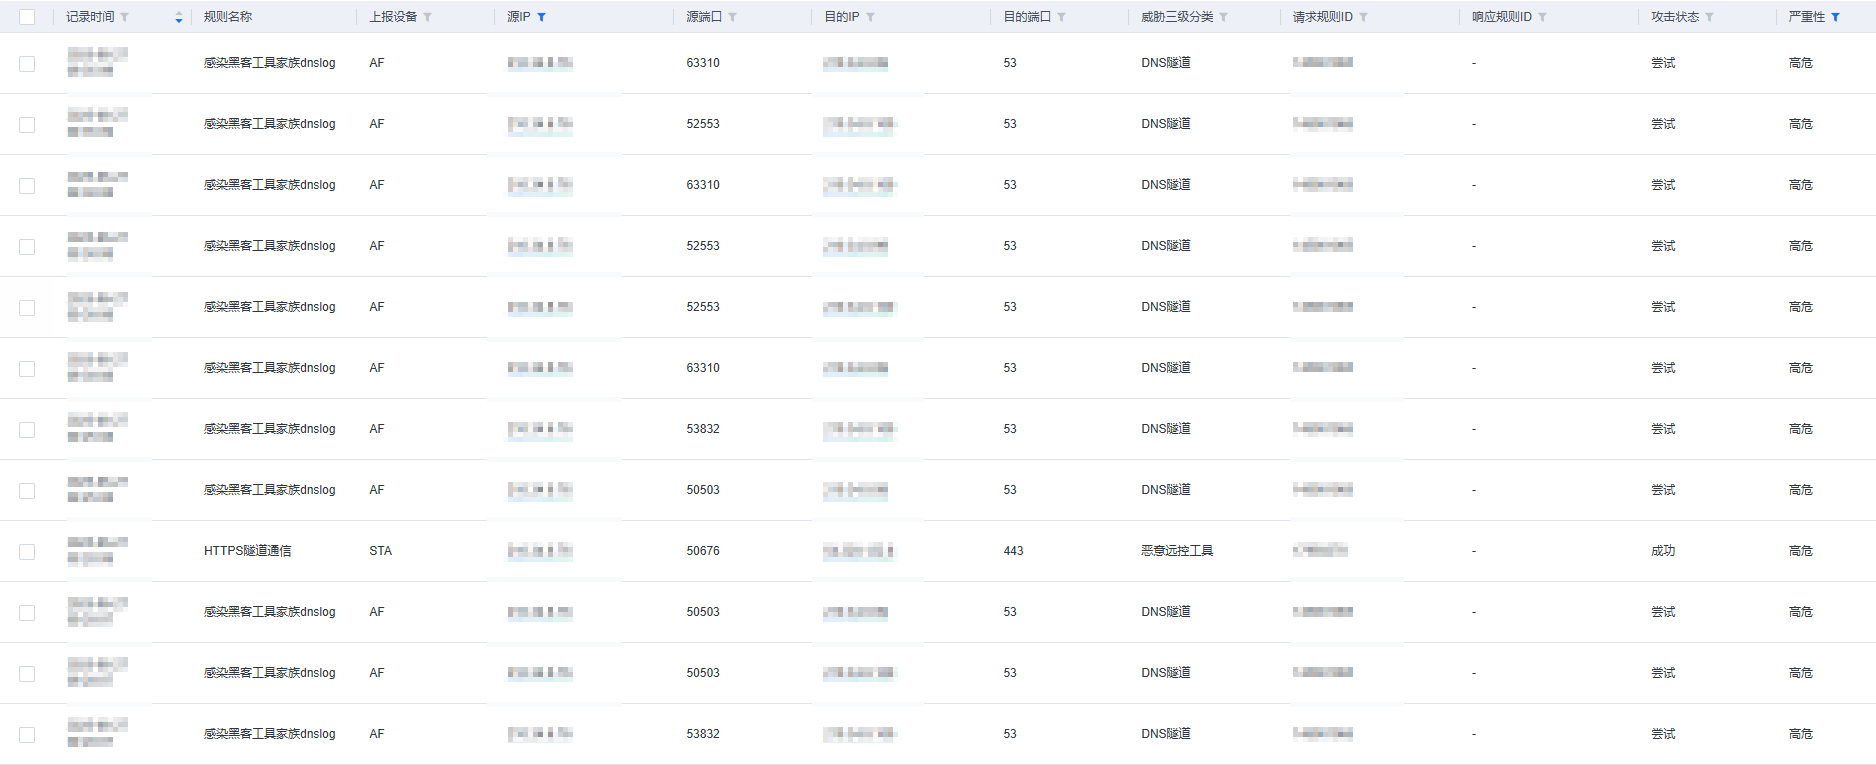Viewport: 1876px width, 765px height.
Task: Open filter for 目的IP column
Action: point(870,17)
